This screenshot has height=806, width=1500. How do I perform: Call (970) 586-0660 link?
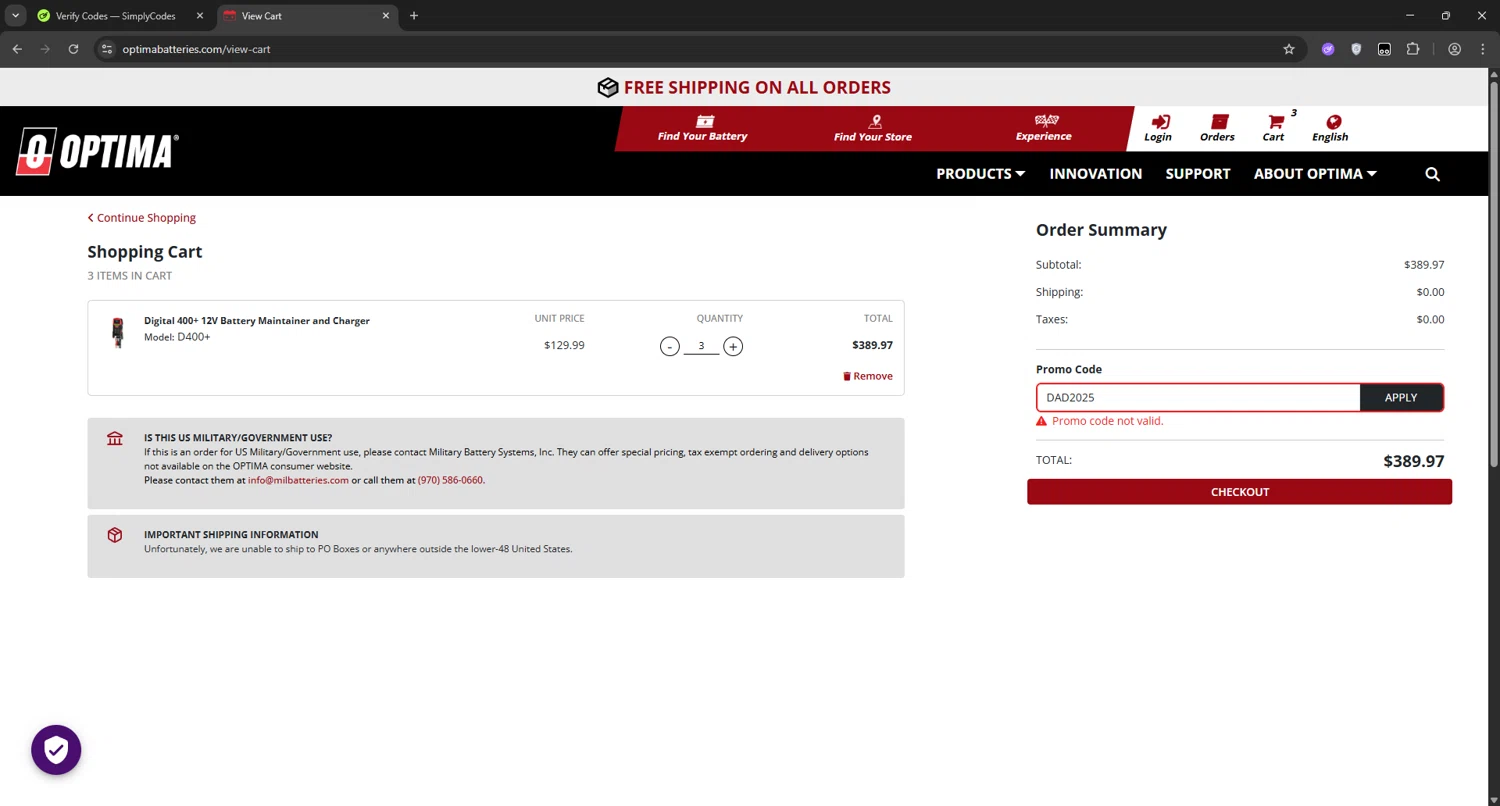coord(450,480)
